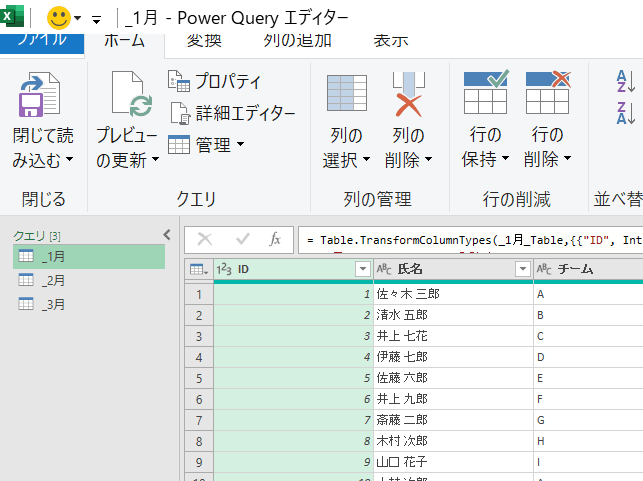Select row number 5 header

click(199, 378)
